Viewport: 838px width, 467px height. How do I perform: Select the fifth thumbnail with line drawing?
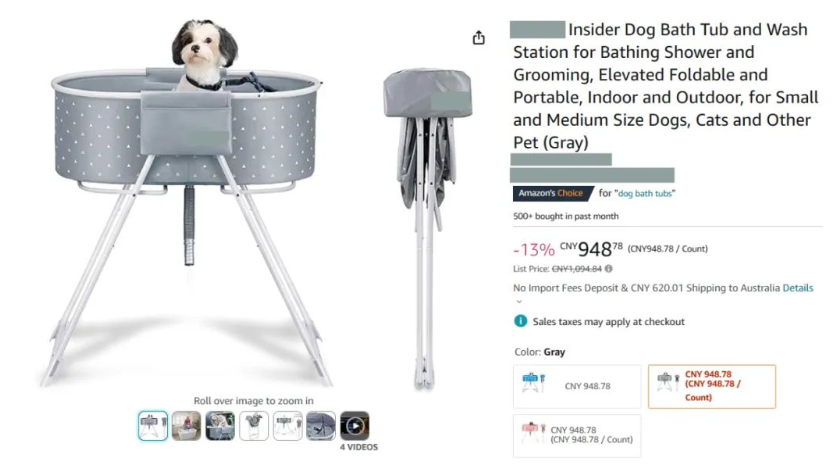pos(288,426)
